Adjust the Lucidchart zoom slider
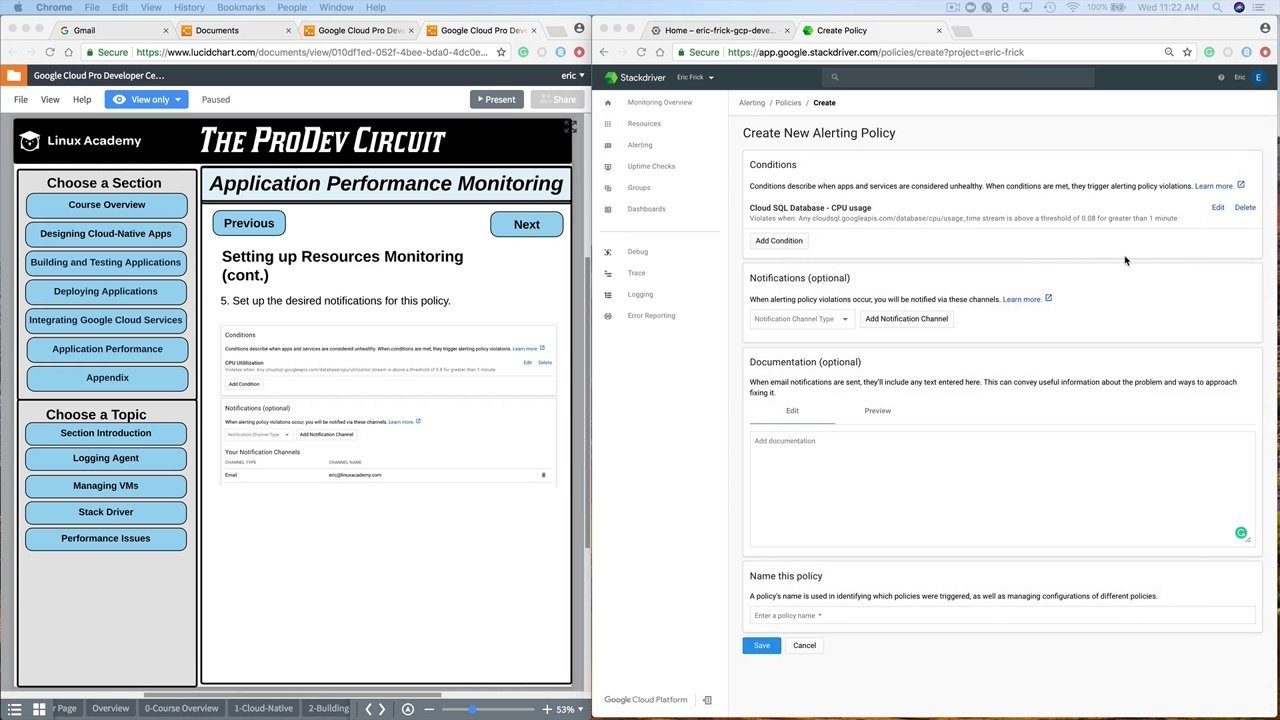 (472, 709)
